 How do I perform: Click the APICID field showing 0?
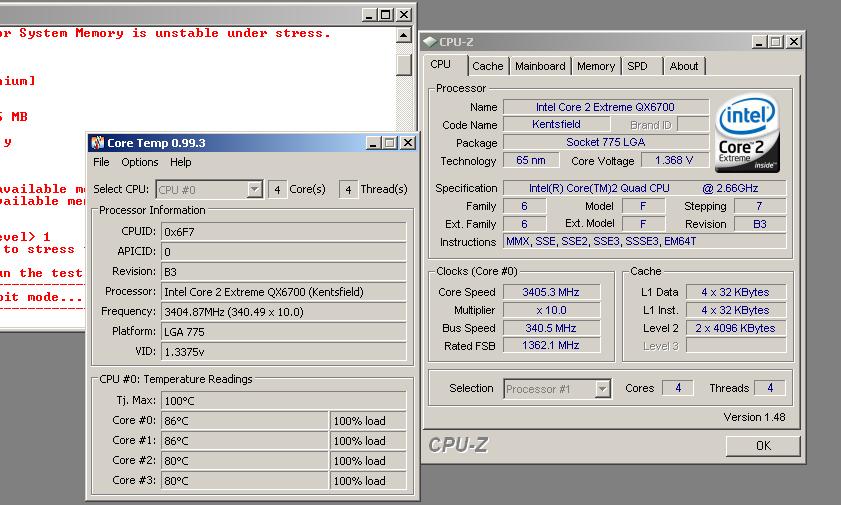point(283,251)
